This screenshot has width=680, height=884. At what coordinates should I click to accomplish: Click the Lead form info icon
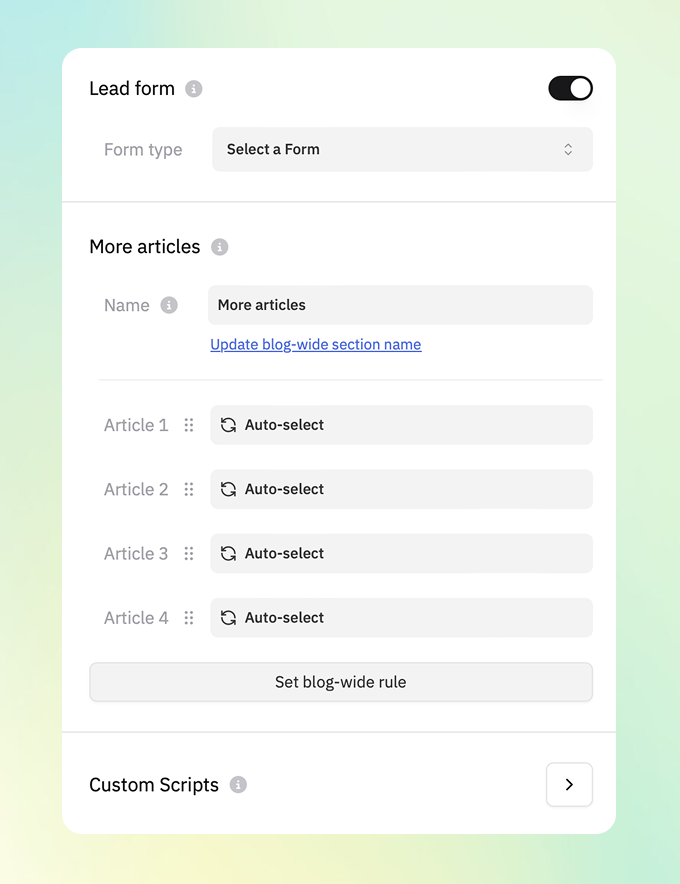coord(194,89)
